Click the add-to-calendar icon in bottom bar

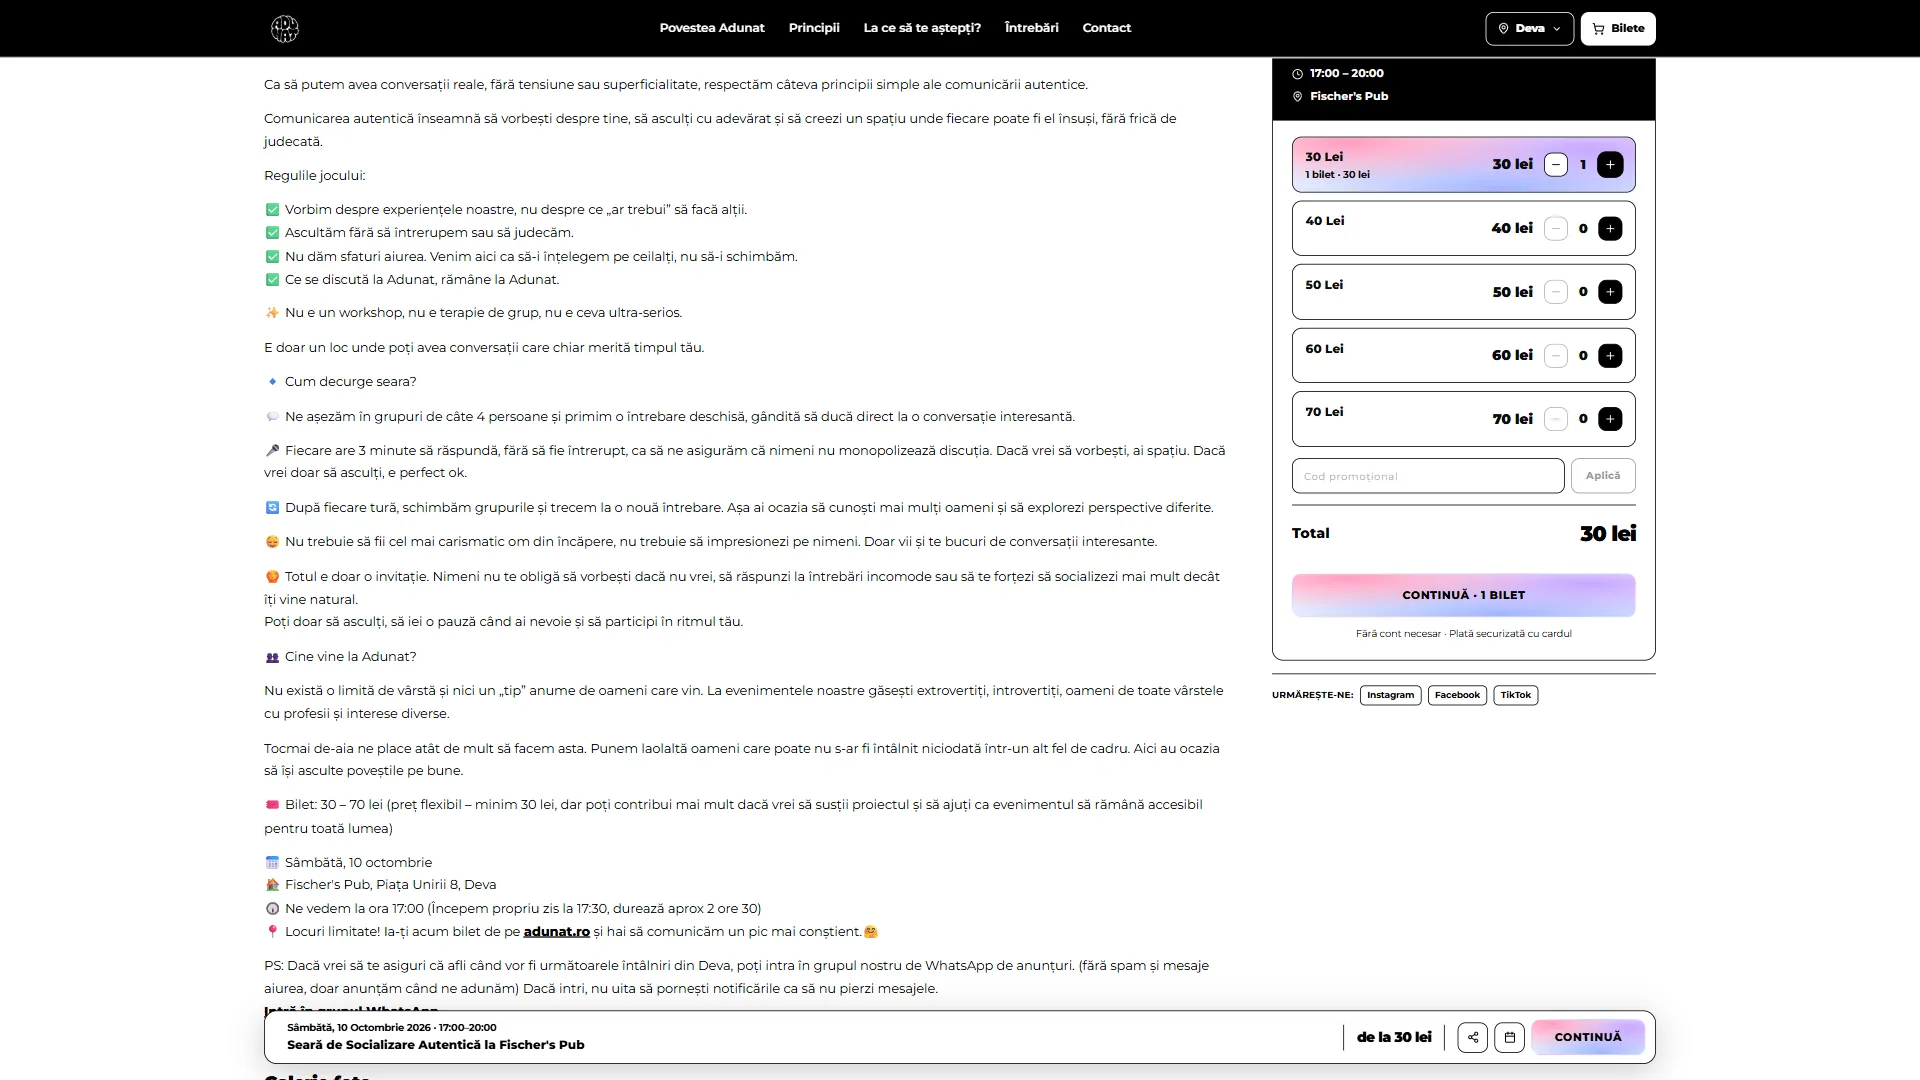[1510, 1037]
